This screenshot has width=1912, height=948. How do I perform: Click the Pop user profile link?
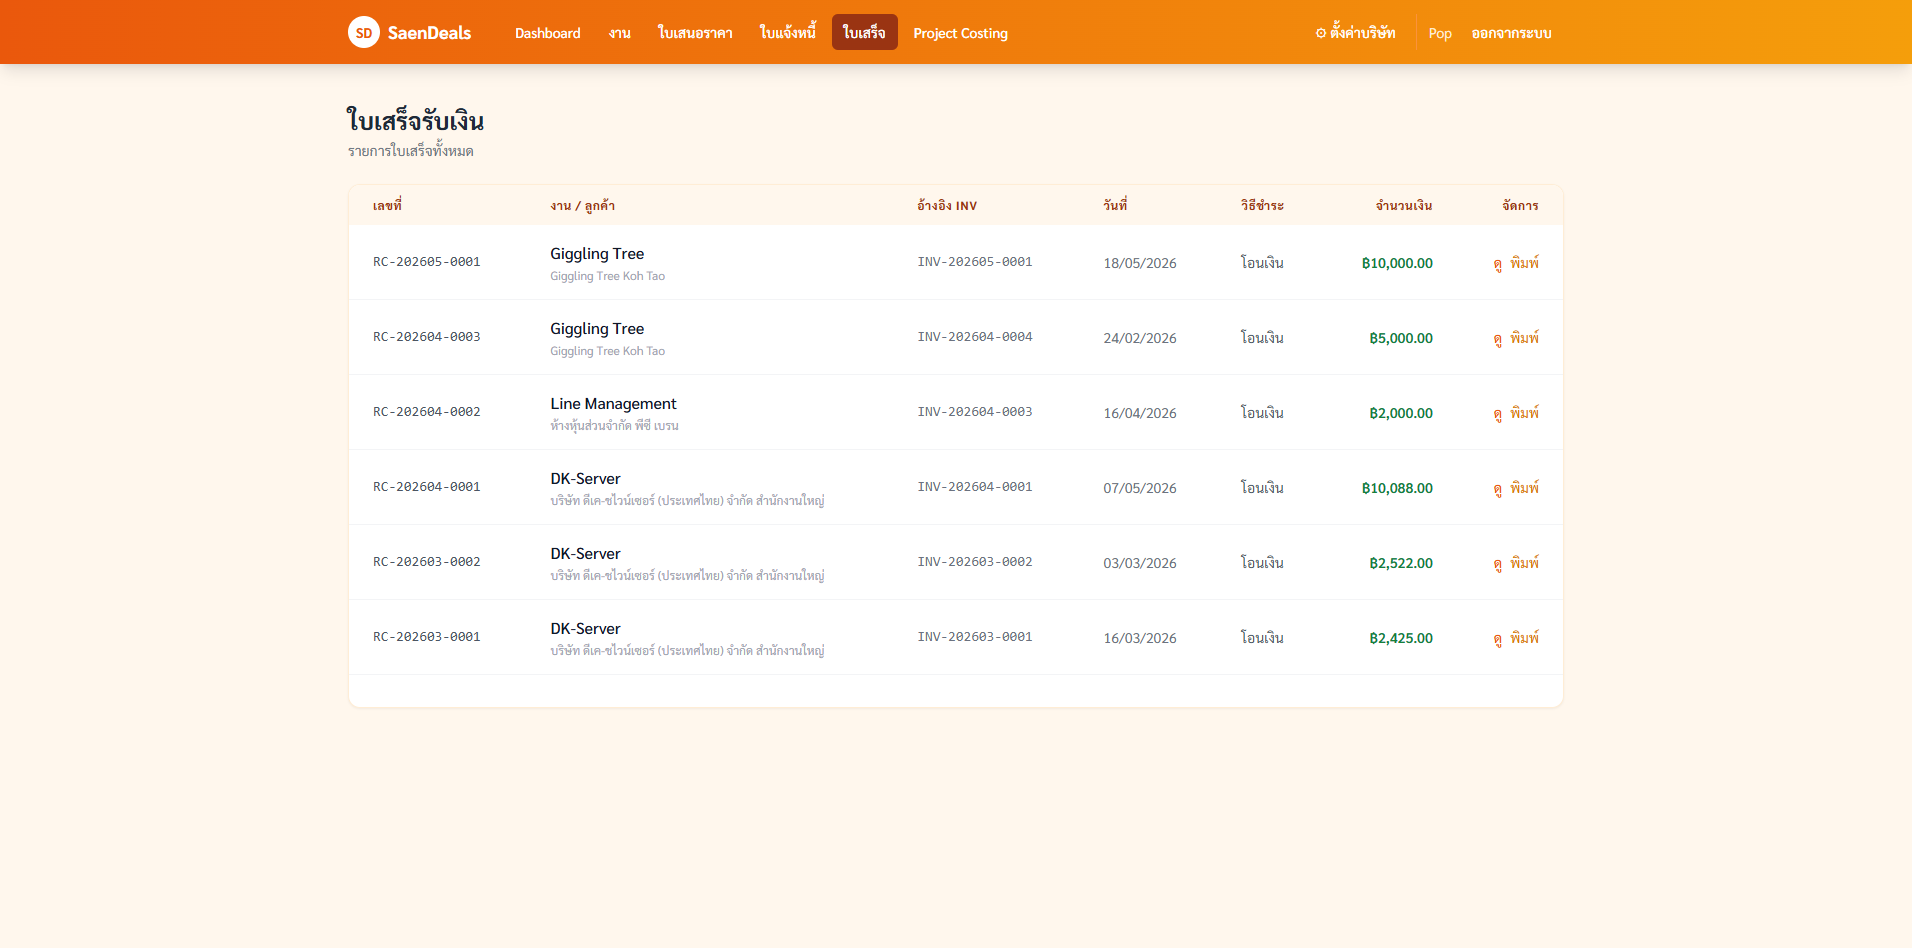click(1440, 33)
